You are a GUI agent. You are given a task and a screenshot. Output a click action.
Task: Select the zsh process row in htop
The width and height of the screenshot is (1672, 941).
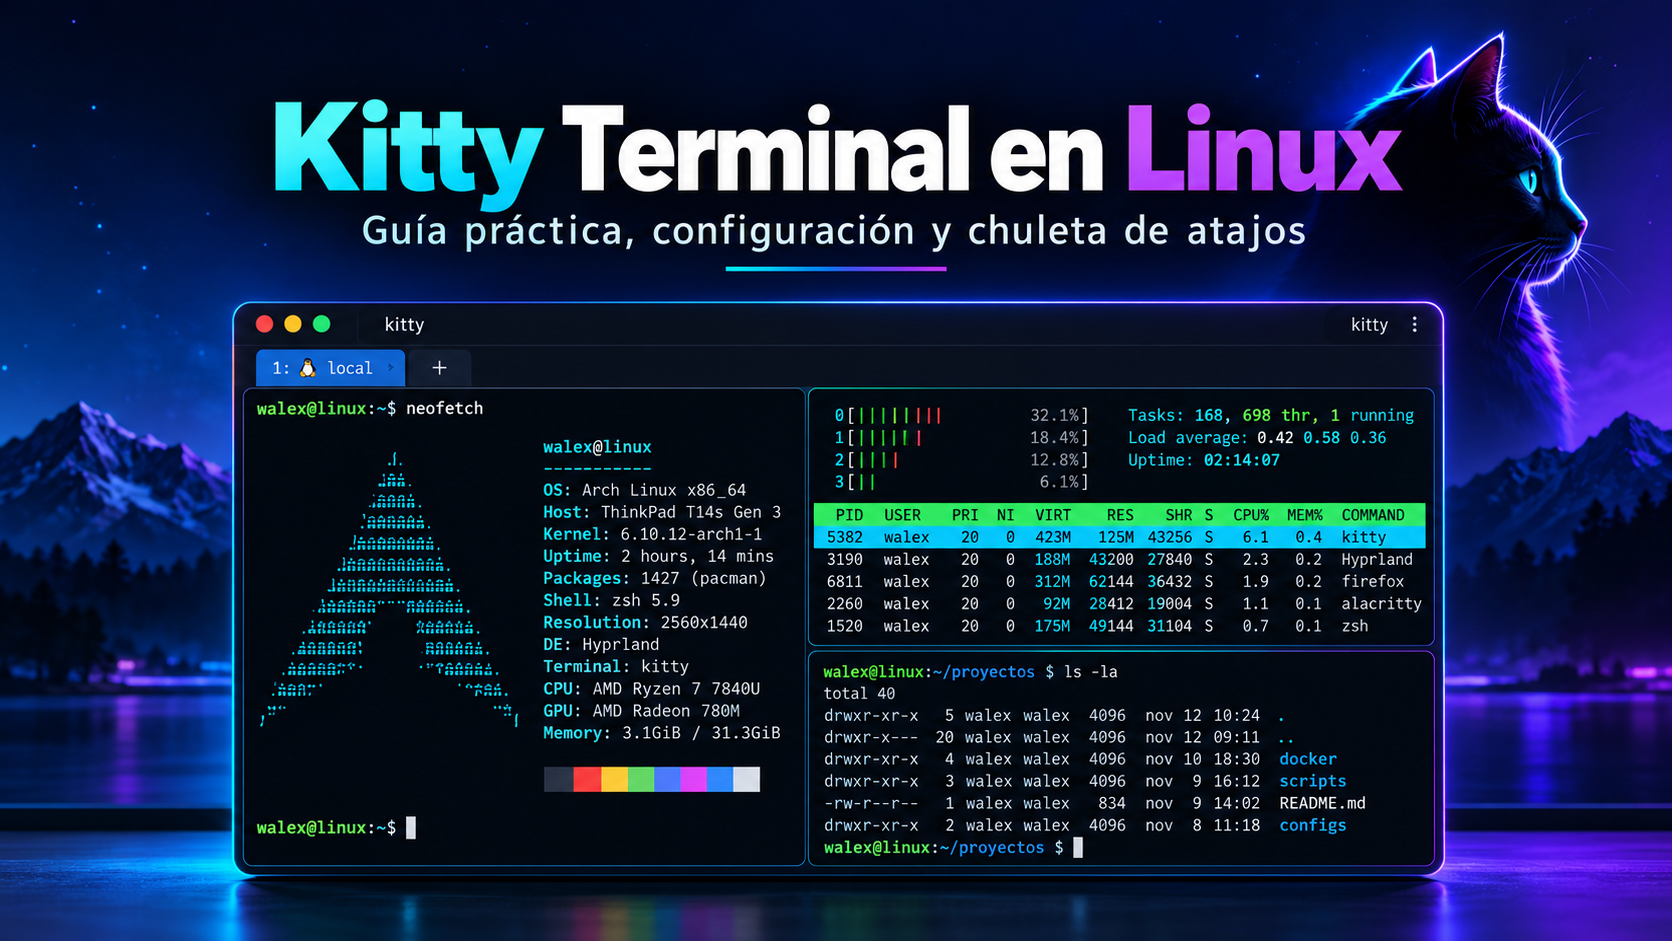[1120, 626]
